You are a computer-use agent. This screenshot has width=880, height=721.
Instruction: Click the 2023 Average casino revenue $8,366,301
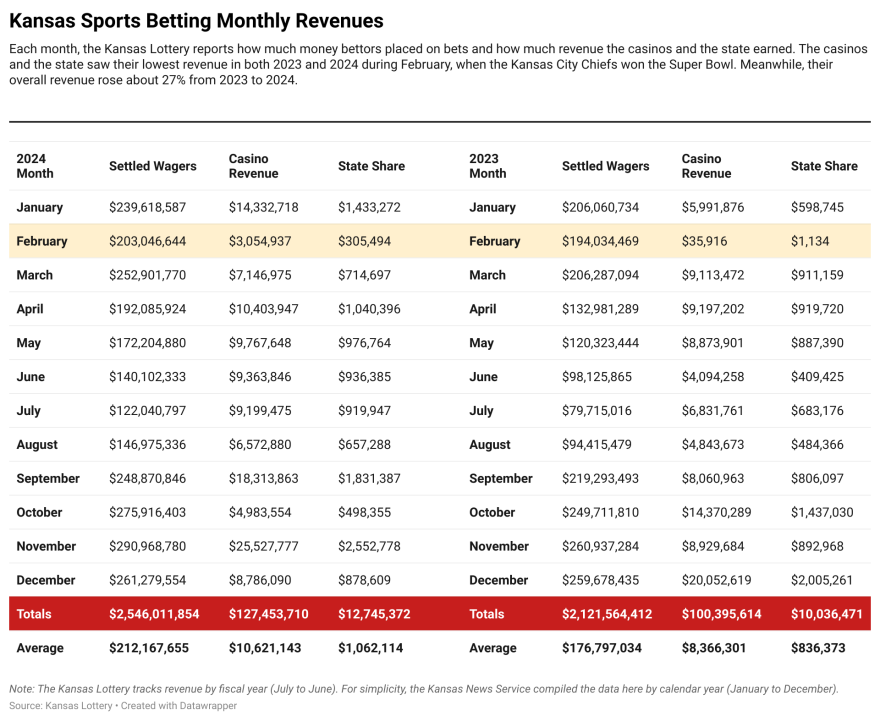coord(715,648)
